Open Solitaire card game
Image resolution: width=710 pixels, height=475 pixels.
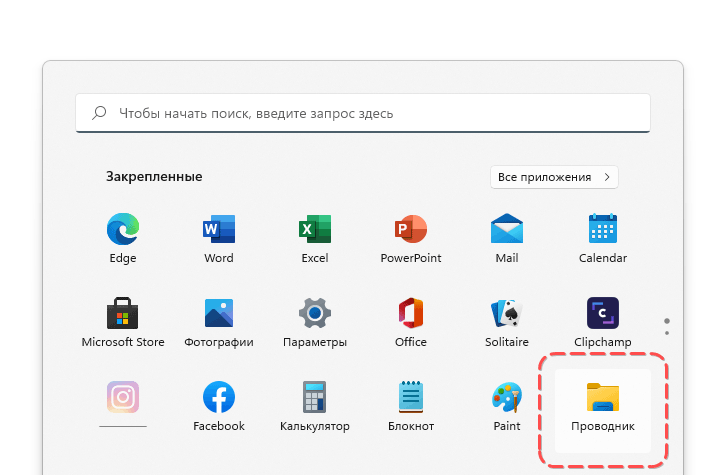point(507,322)
